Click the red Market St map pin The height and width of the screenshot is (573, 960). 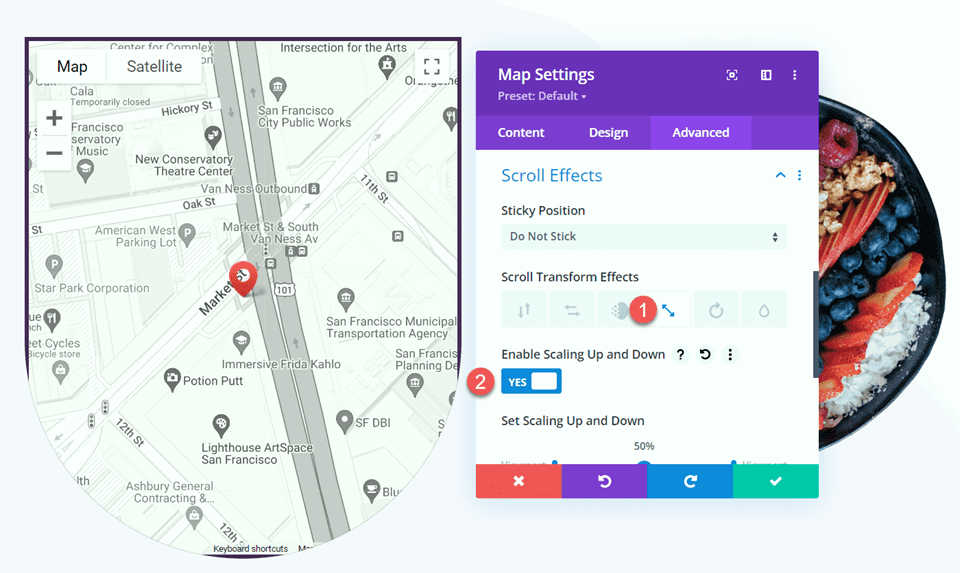coord(243,279)
